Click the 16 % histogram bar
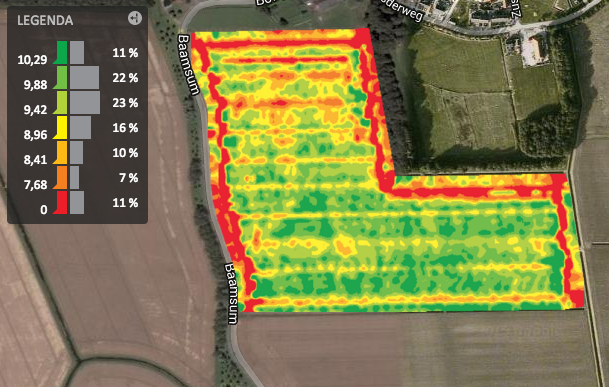Image resolution: width=609 pixels, height=387 pixels. click(80, 127)
